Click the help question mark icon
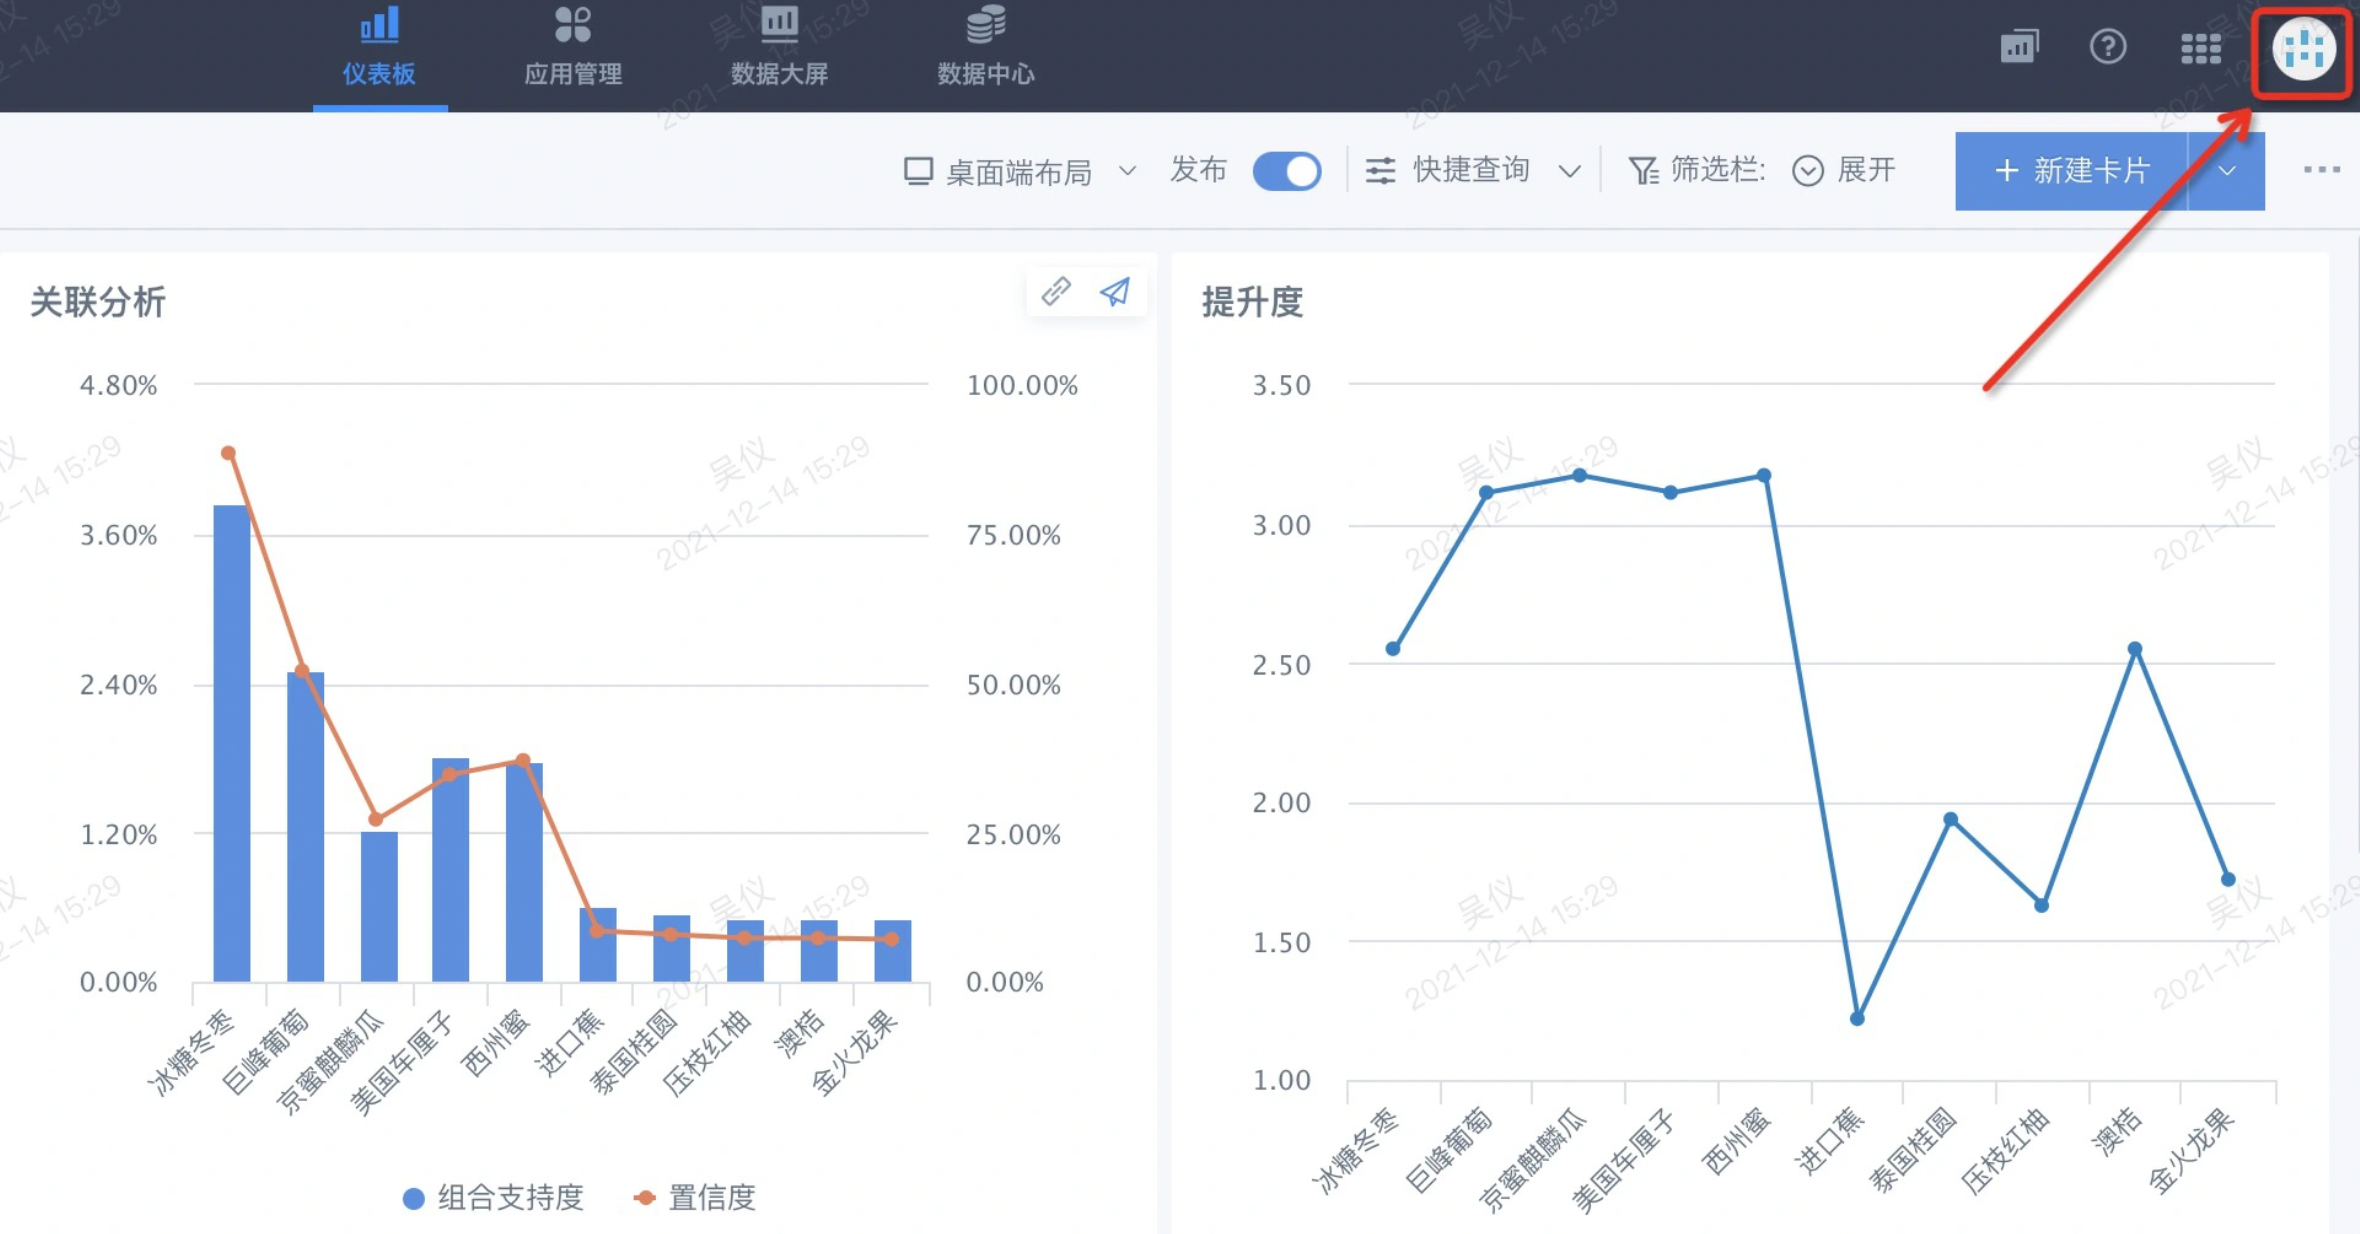Screen dimensions: 2360x1234 pyautogui.click(x=2108, y=47)
